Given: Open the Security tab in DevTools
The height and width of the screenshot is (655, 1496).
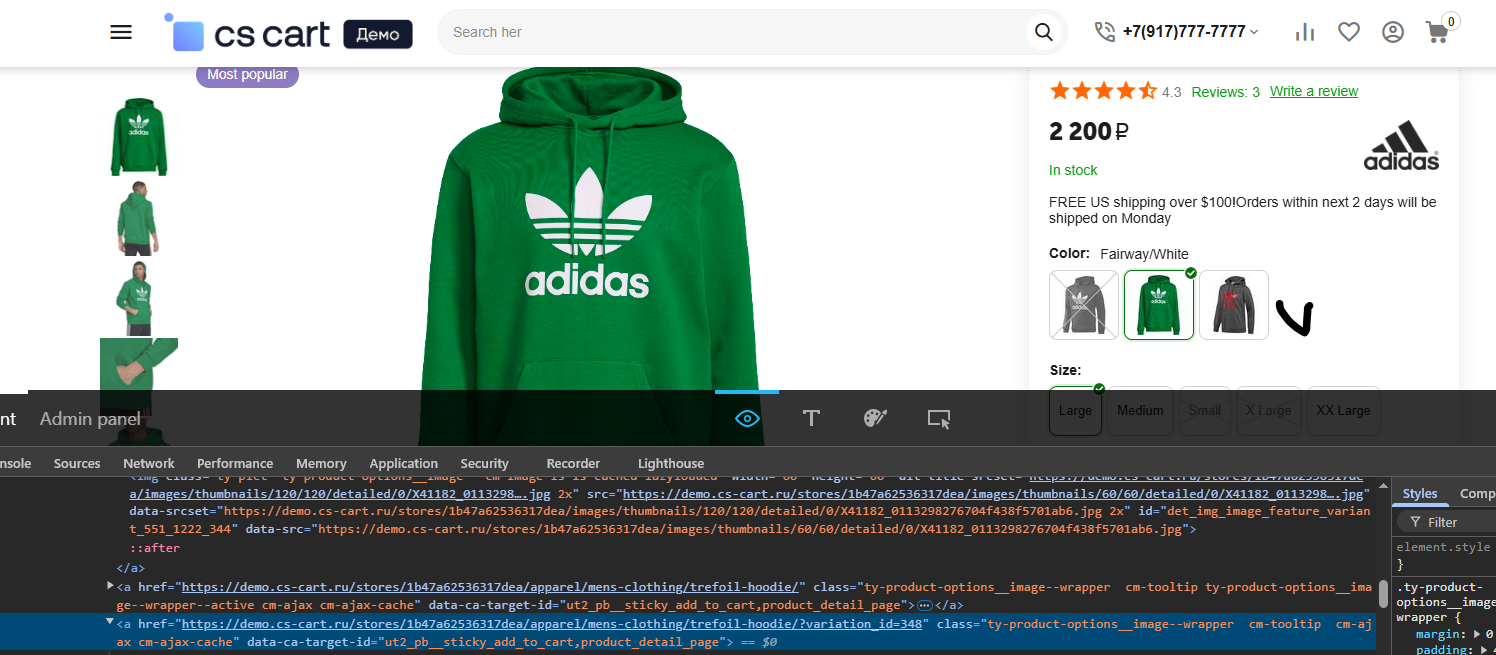Looking at the screenshot, I should tap(485, 463).
